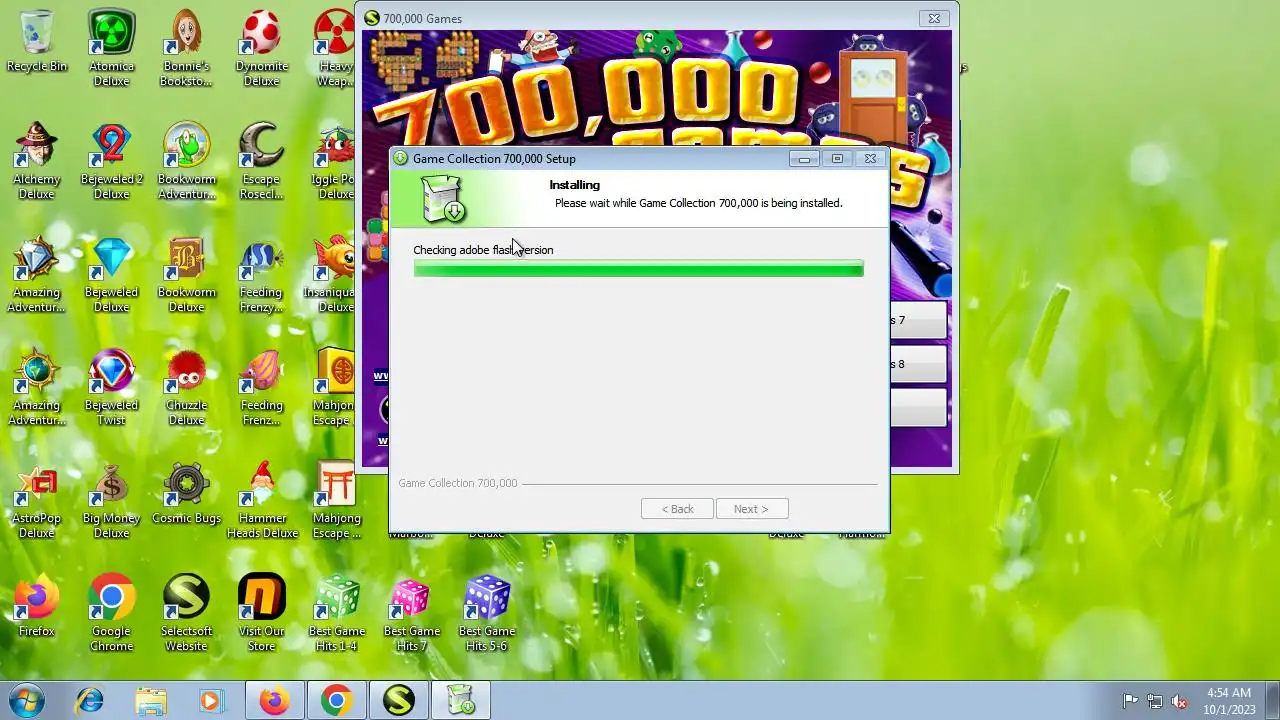Select the Chuzzle Deluxe desktop icon
The image size is (1280, 720).
point(186,387)
